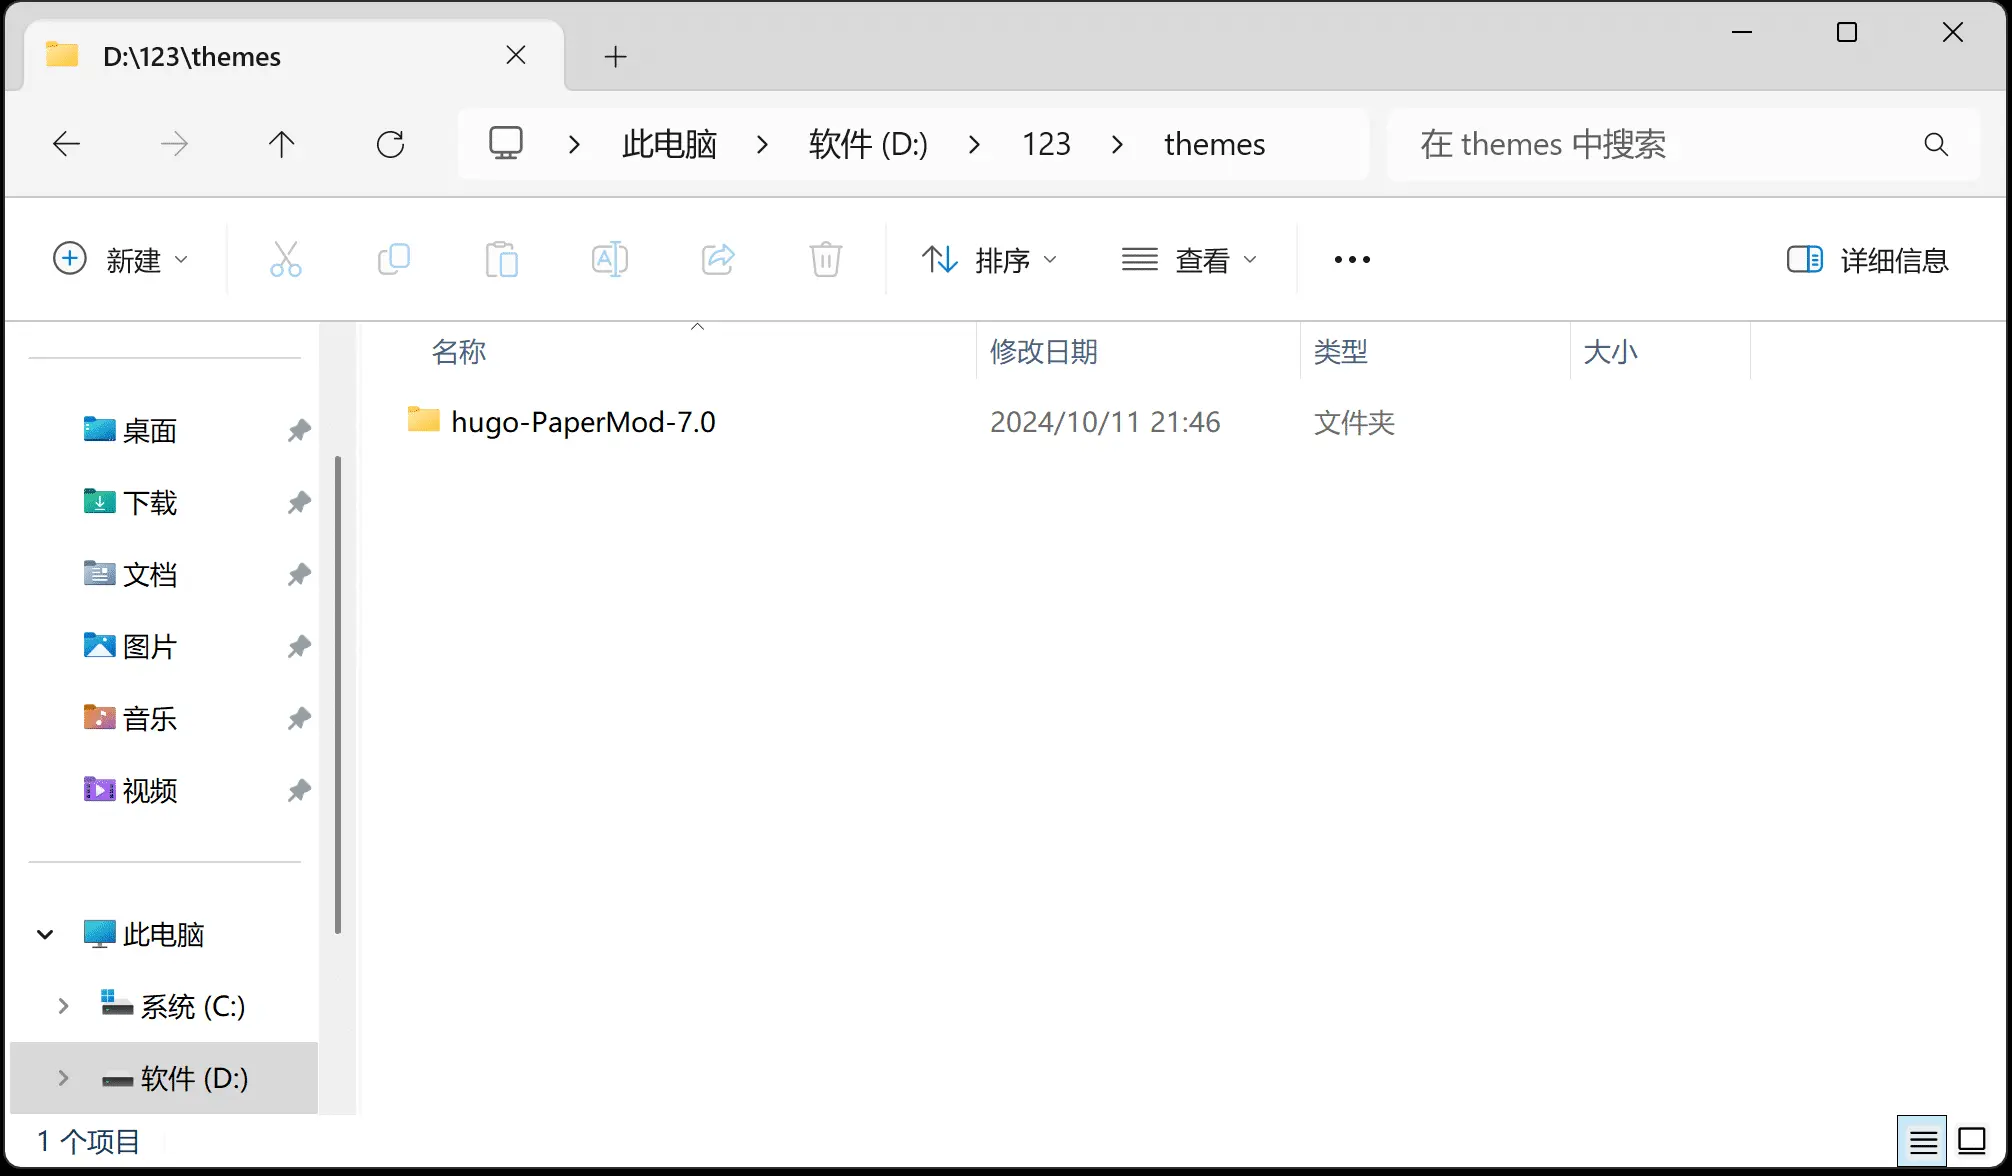Viewport: 2012px width, 1176px height.
Task: Expand the 系统 (C:) drive tree node
Action: pyautogui.click(x=63, y=1006)
